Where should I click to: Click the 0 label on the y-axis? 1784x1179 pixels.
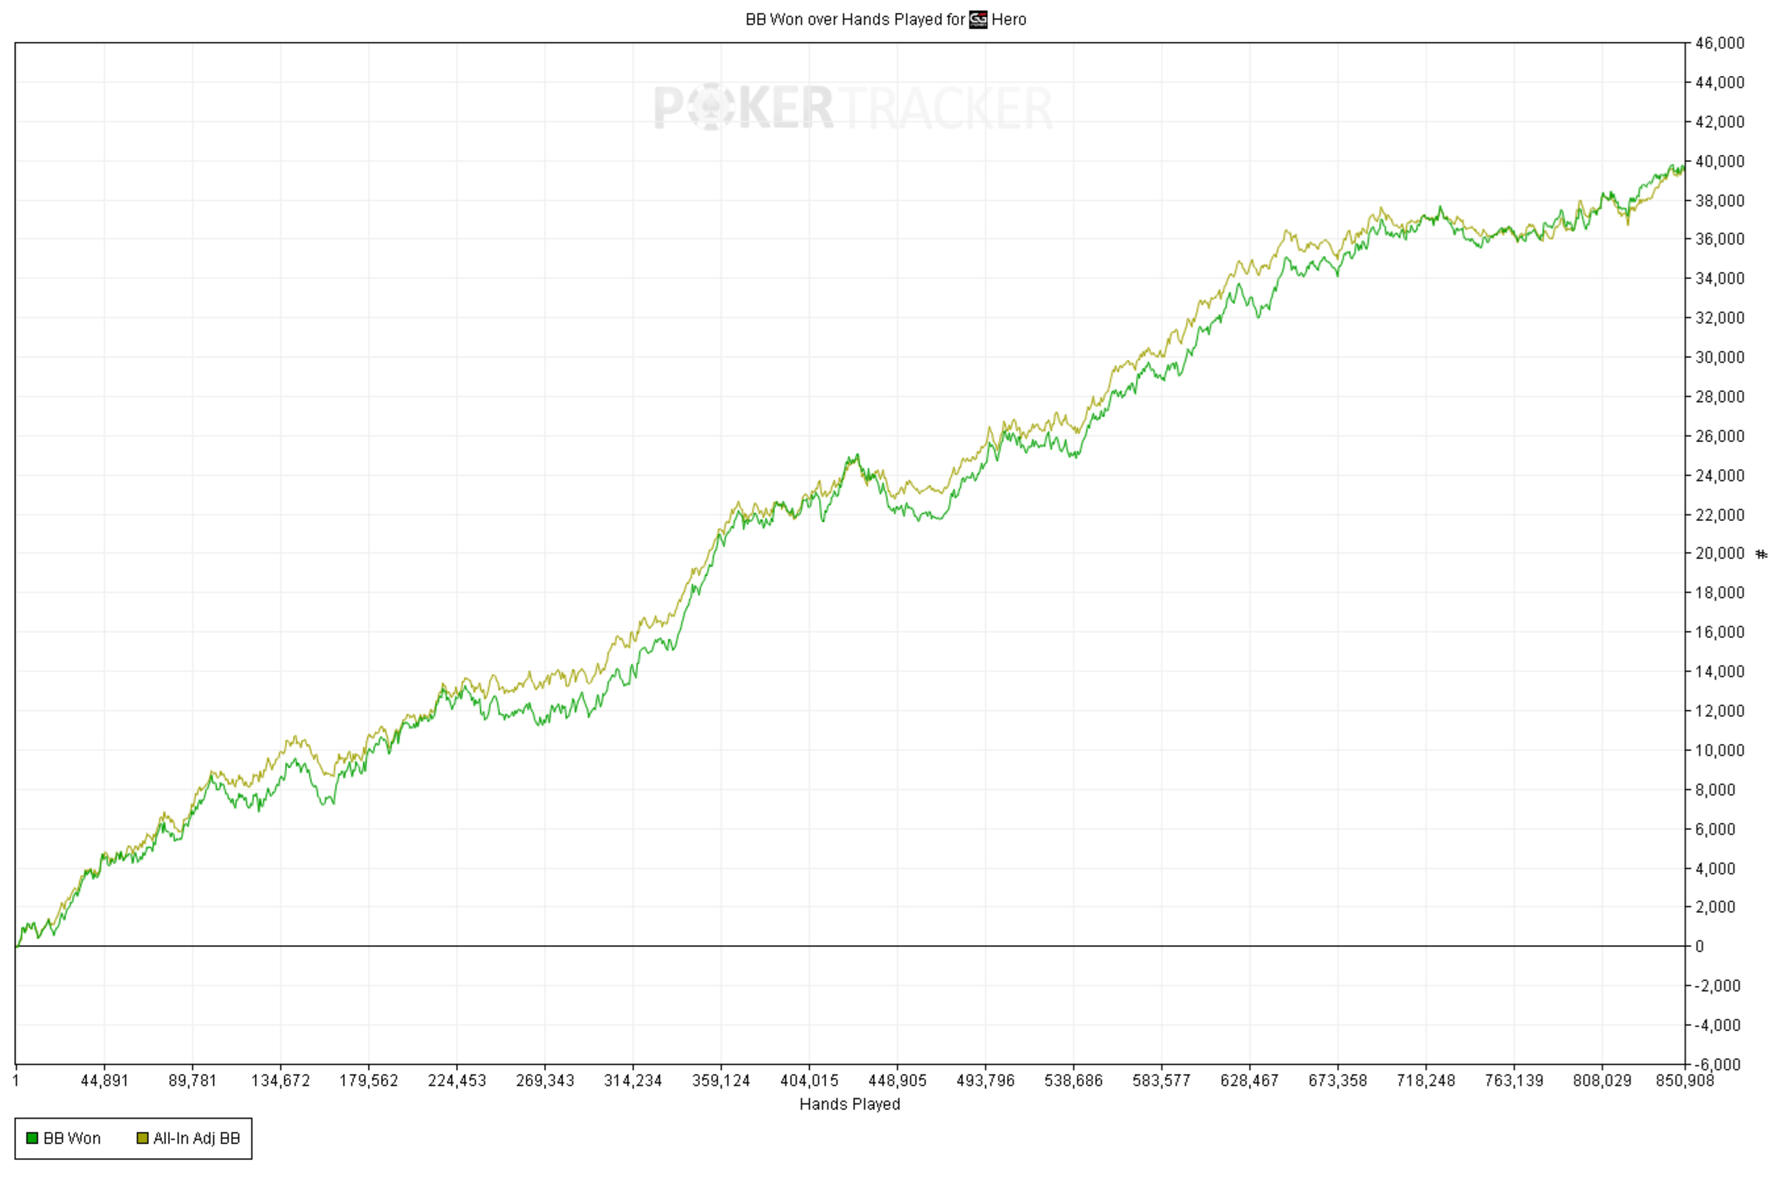click(x=1699, y=946)
